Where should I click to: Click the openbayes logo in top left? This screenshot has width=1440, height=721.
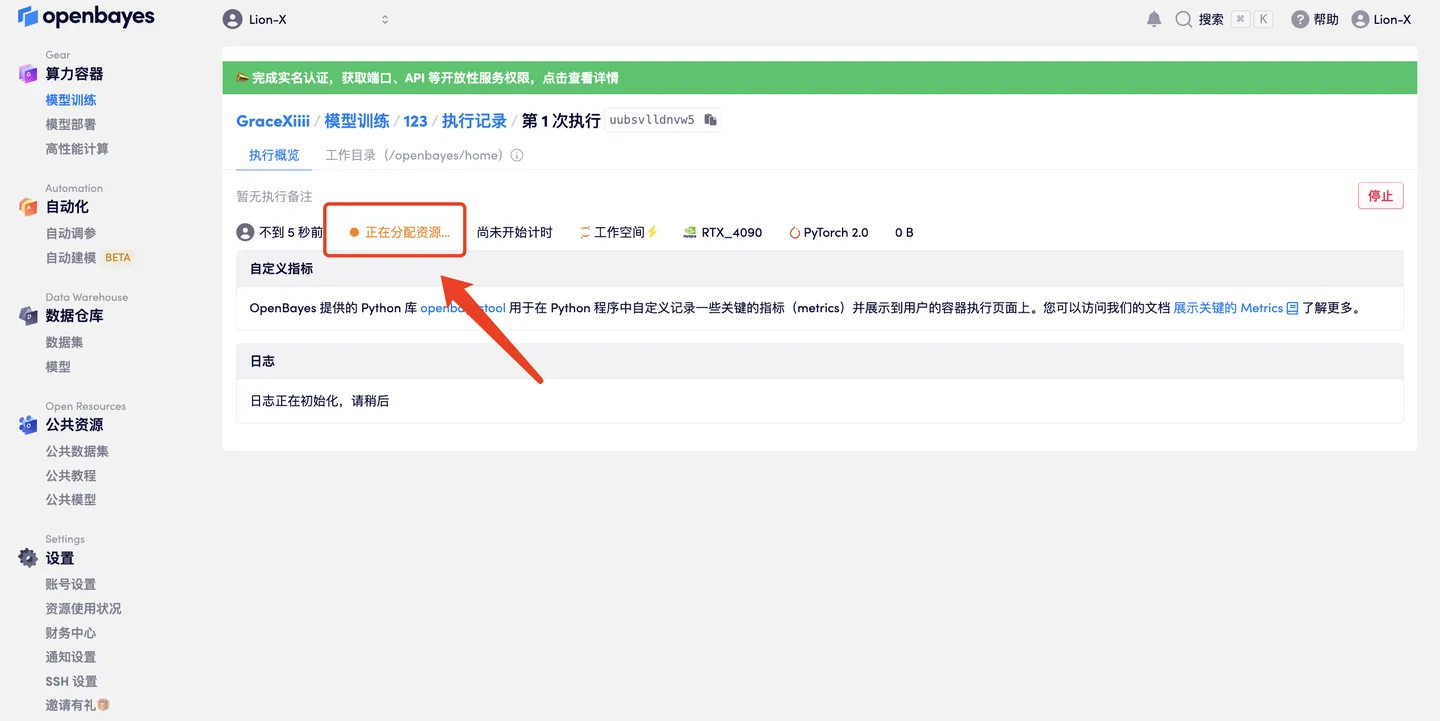click(86, 17)
